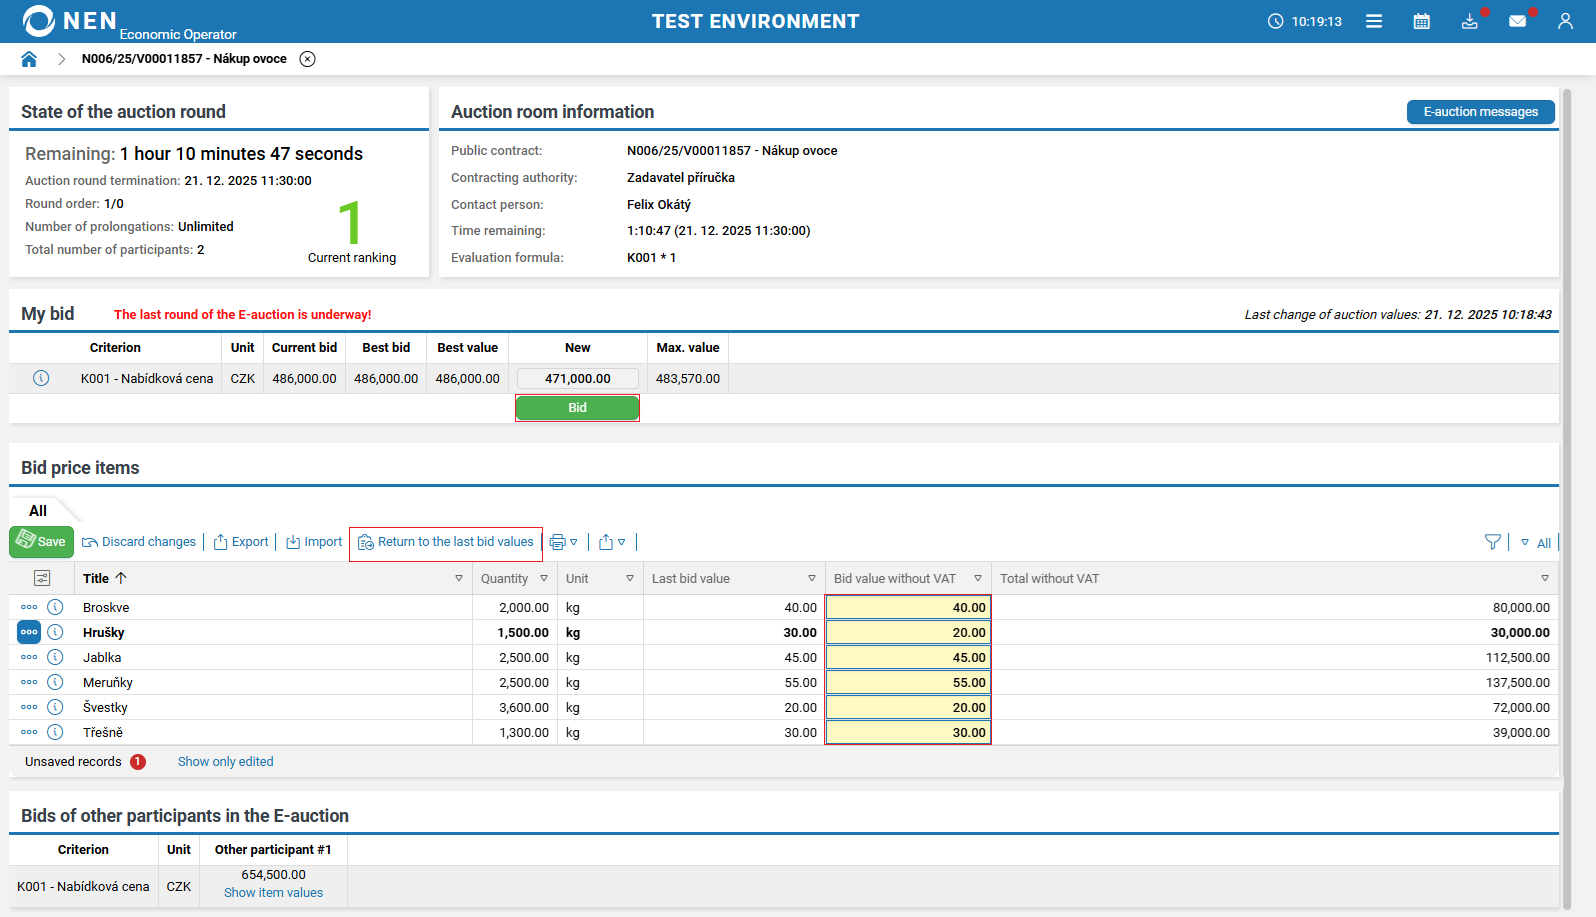Open the messages envelope icon
1596x917 pixels.
pyautogui.click(x=1517, y=21)
